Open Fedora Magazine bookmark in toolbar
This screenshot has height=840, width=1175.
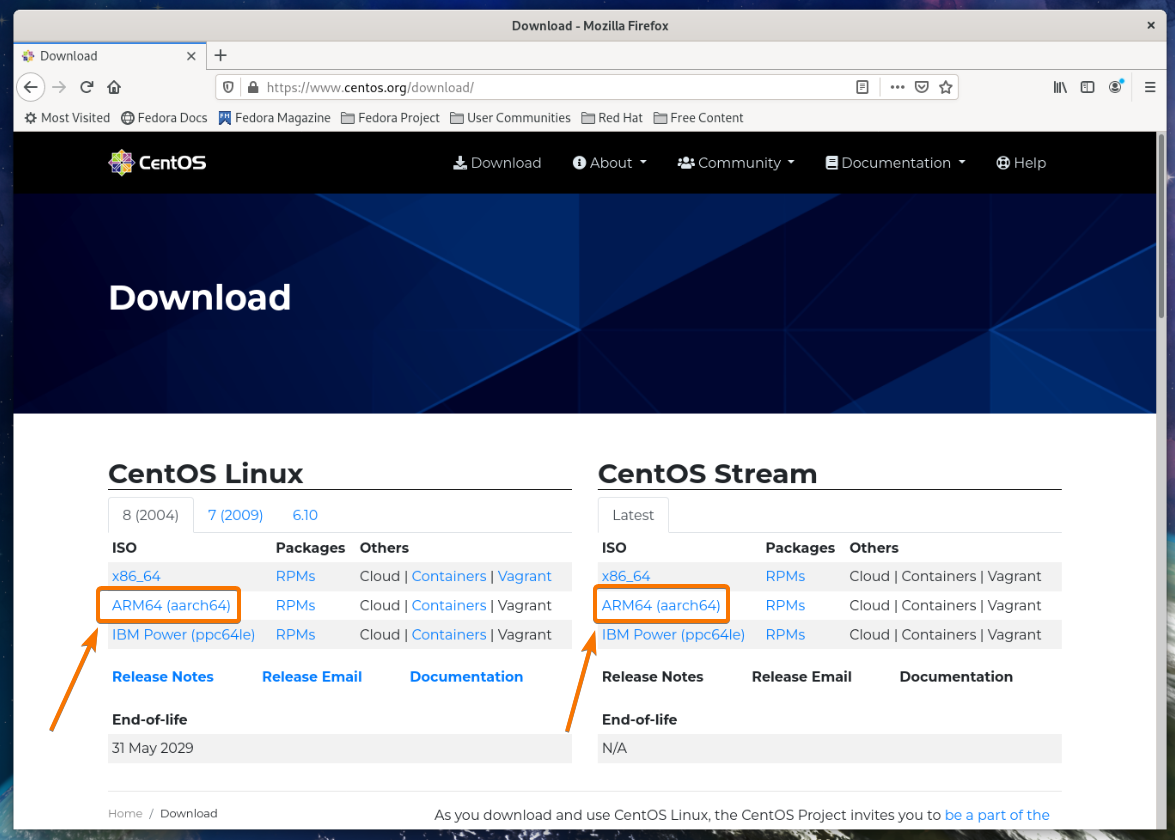(274, 118)
